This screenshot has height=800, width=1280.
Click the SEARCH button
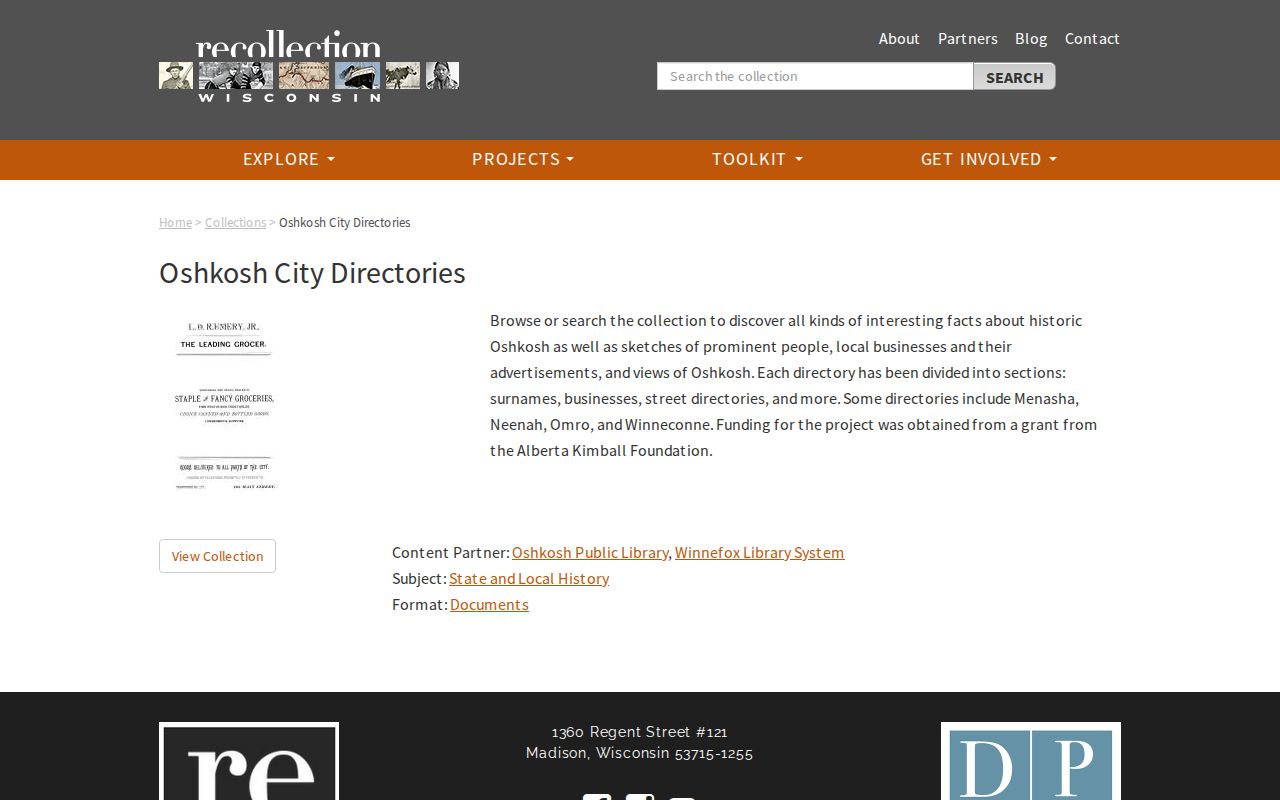1014,76
